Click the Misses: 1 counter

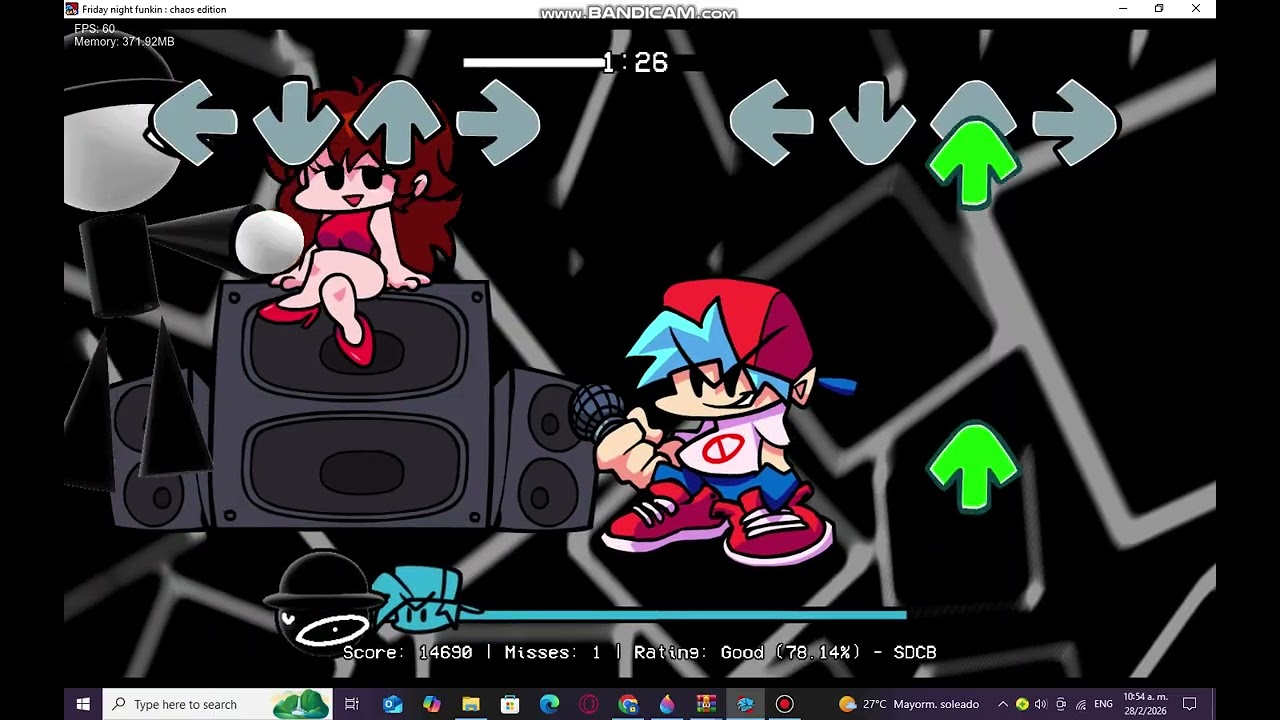click(x=552, y=652)
